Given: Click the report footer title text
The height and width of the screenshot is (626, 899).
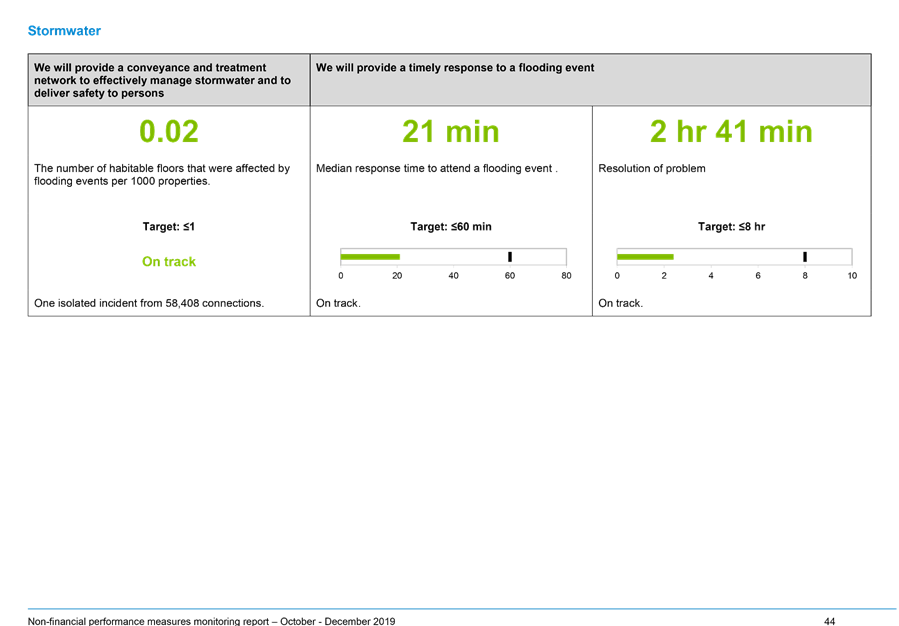Looking at the screenshot, I should (212, 621).
